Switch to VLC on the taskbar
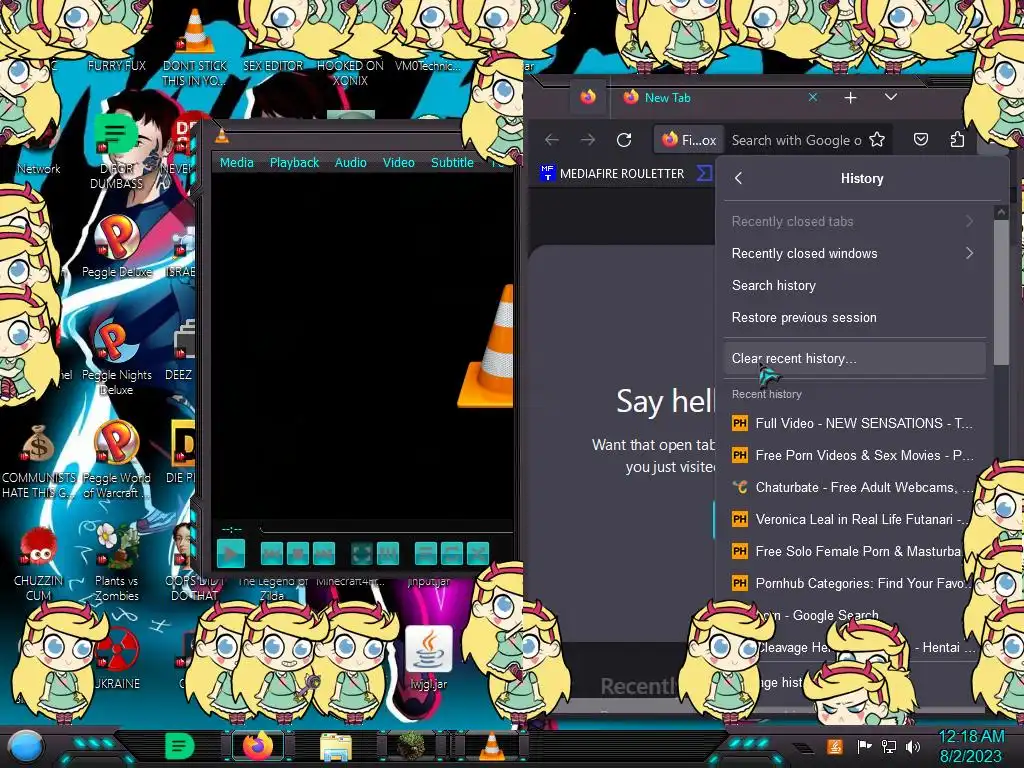1024x768 pixels. point(492,746)
